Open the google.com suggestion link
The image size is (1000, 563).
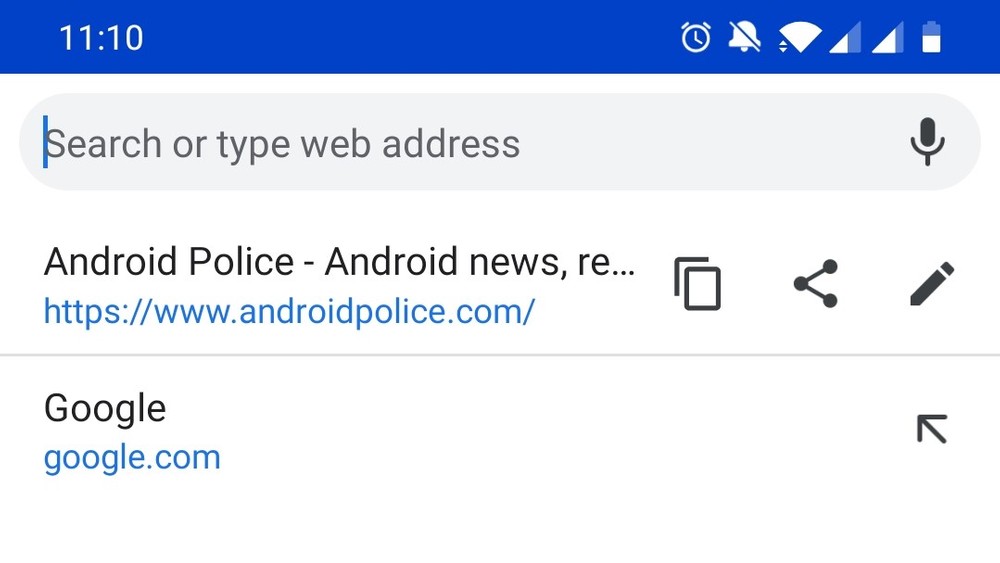tap(132, 458)
